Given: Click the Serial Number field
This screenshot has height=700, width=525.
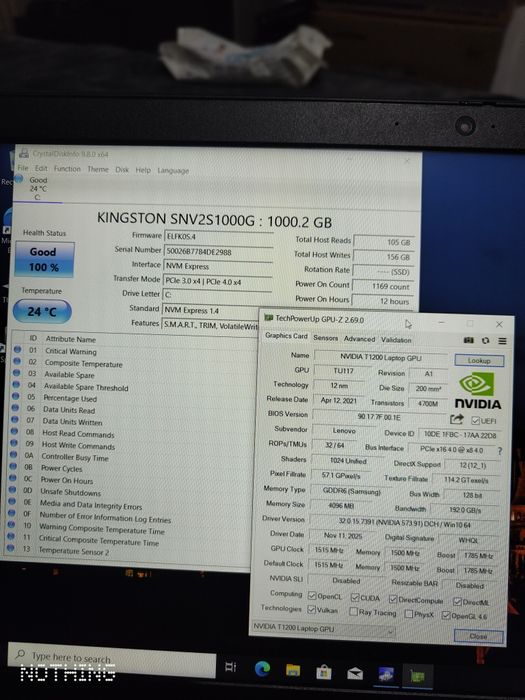Looking at the screenshot, I should pos(218,252).
